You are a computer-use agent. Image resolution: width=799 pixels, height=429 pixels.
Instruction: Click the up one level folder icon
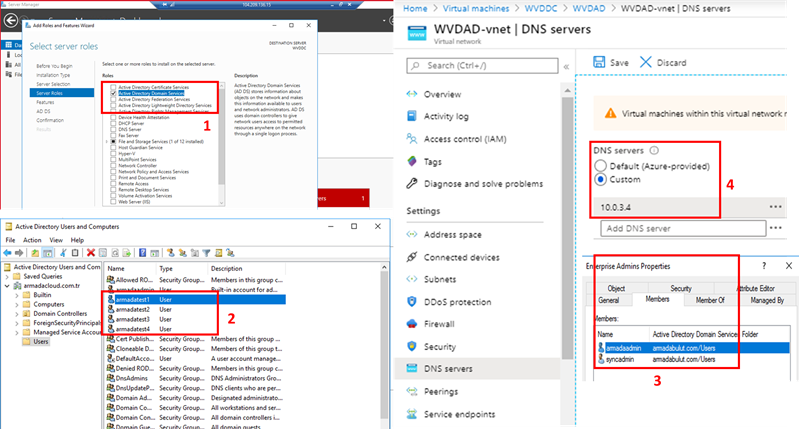pos(35,253)
